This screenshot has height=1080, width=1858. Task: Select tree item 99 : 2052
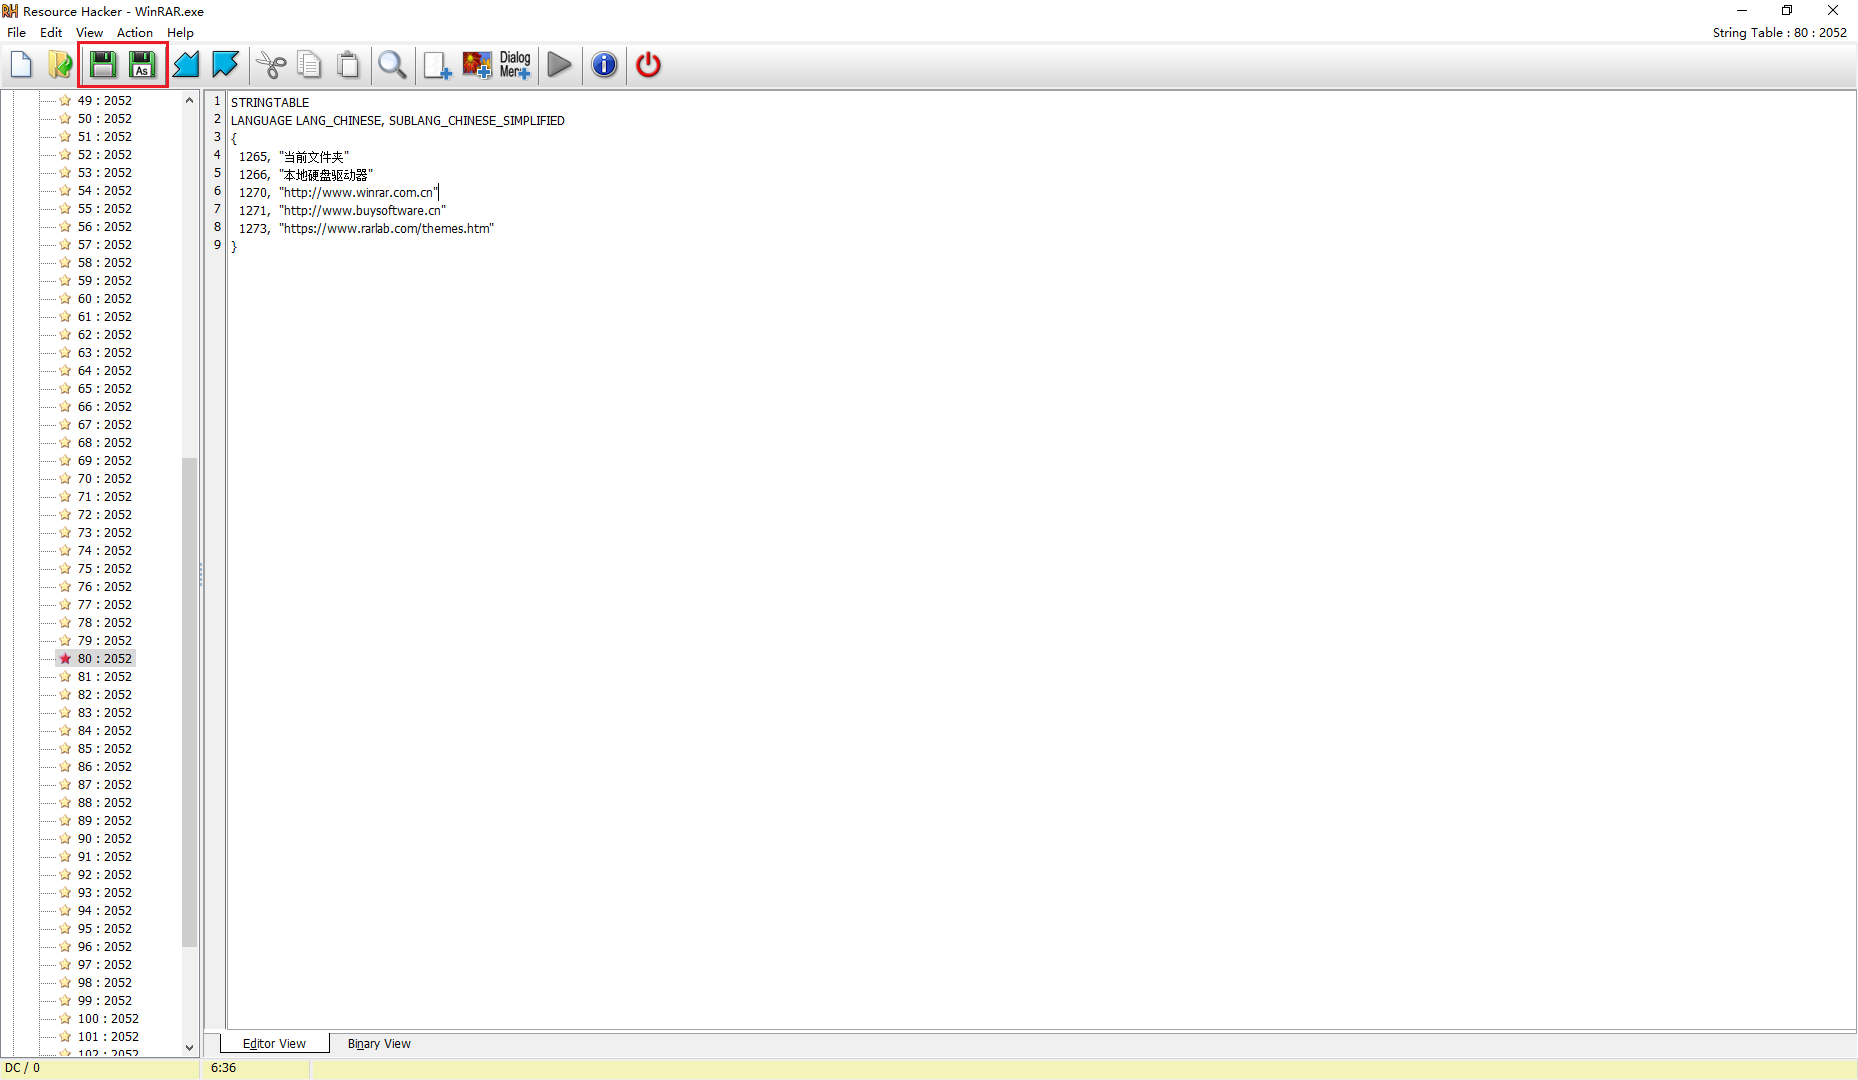coord(105,1000)
